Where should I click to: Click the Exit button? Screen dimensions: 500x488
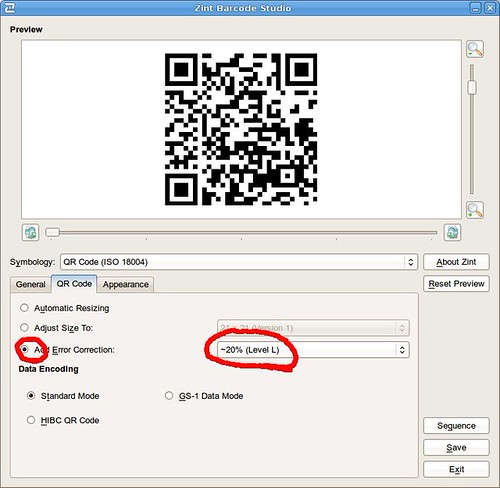[456, 469]
